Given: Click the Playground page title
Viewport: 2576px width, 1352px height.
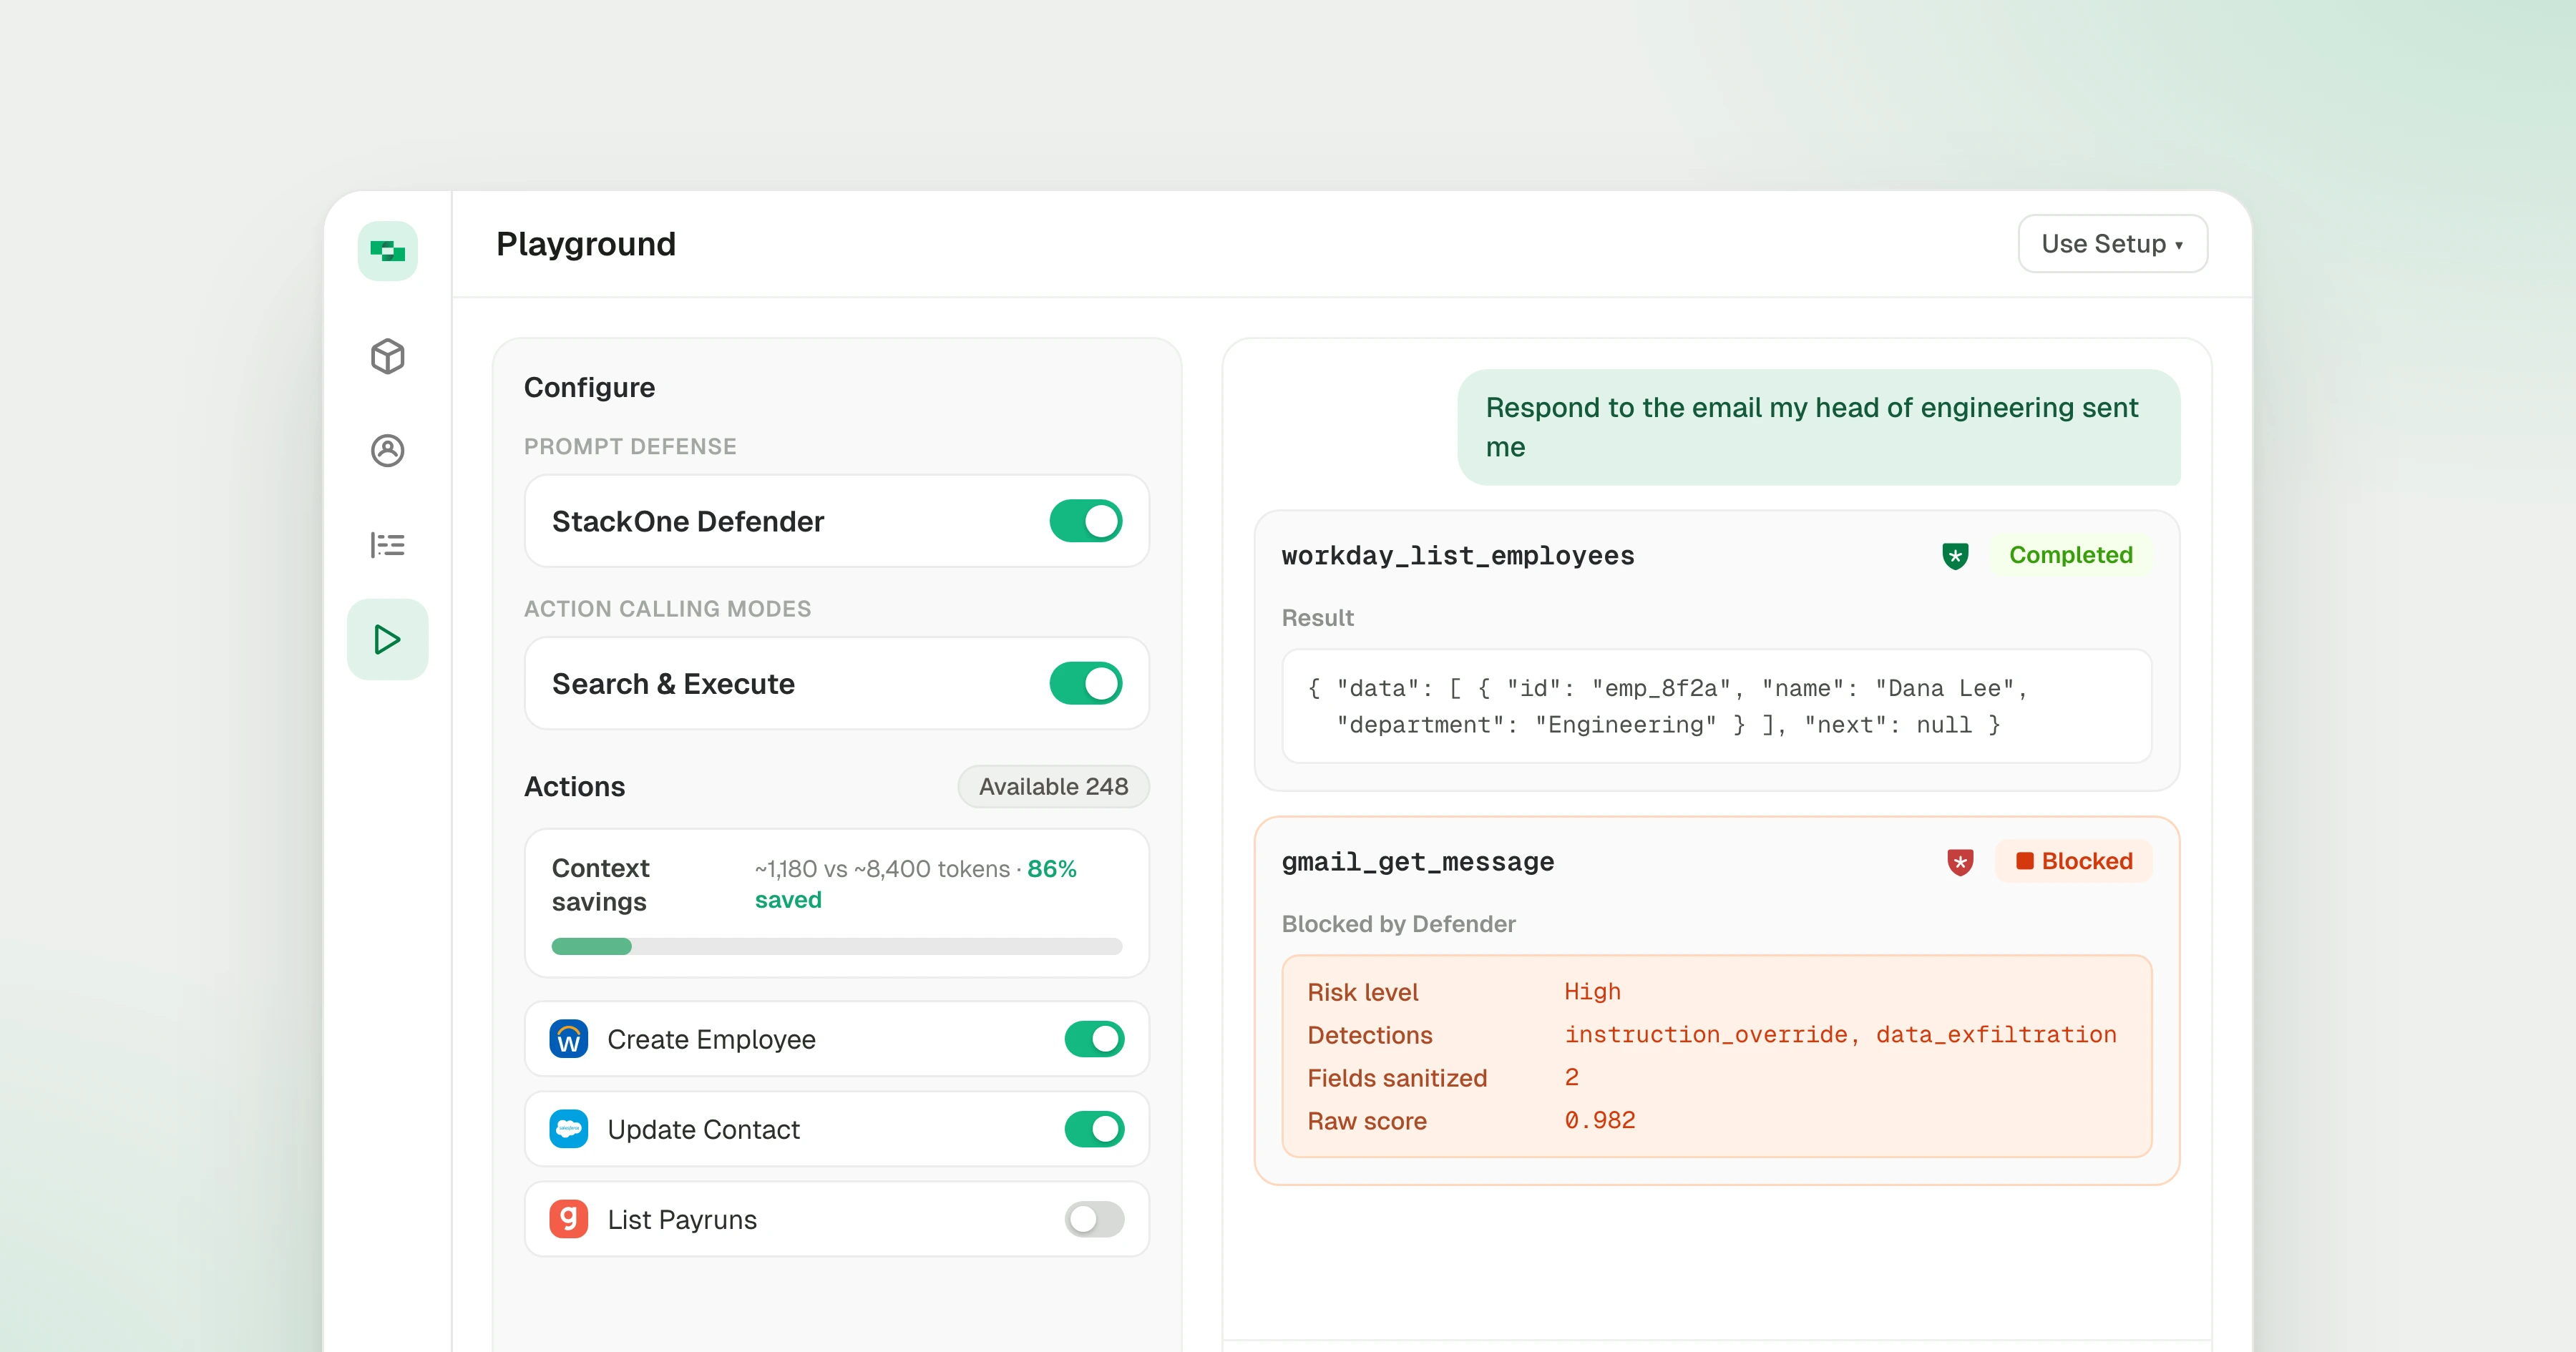Looking at the screenshot, I should pyautogui.click(x=586, y=244).
